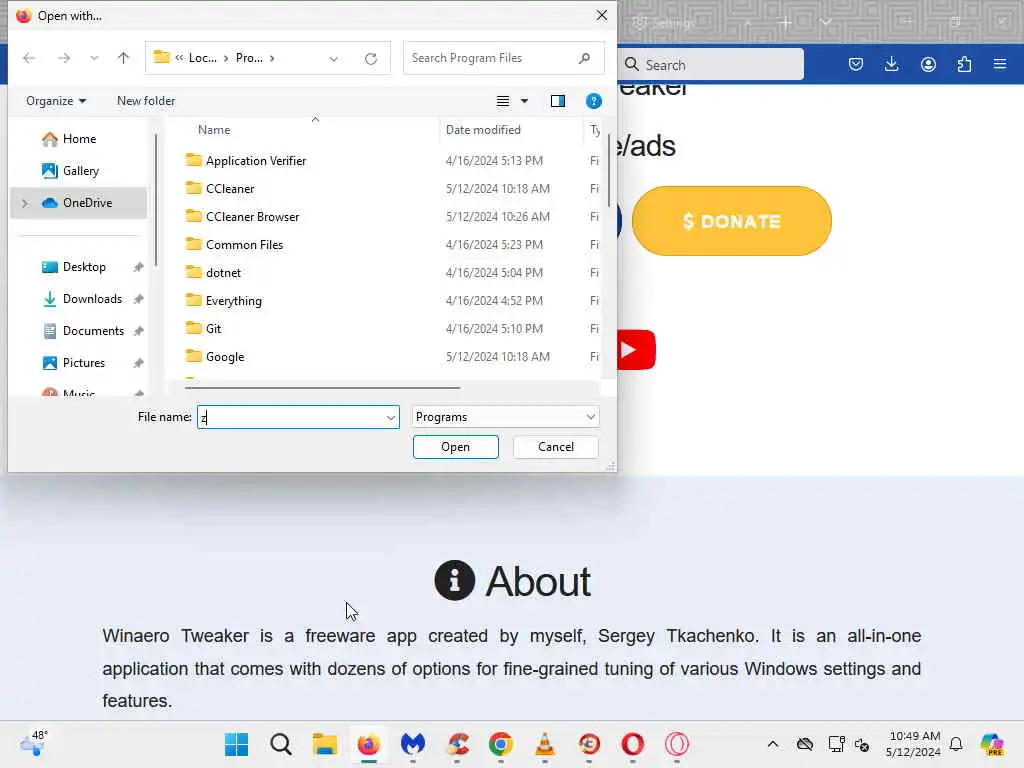
Task: Open Opera GX from taskbar
Action: point(677,744)
